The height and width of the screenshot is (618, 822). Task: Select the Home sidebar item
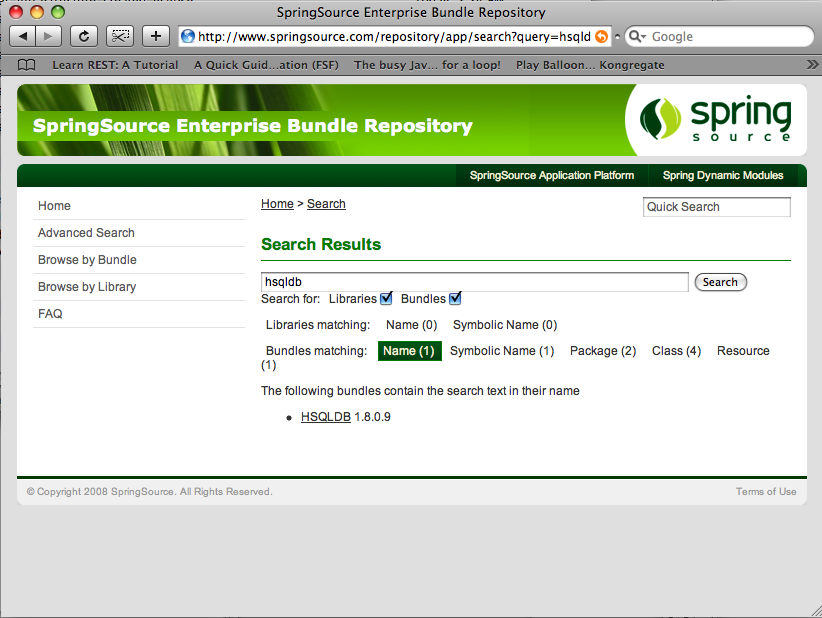coord(54,205)
